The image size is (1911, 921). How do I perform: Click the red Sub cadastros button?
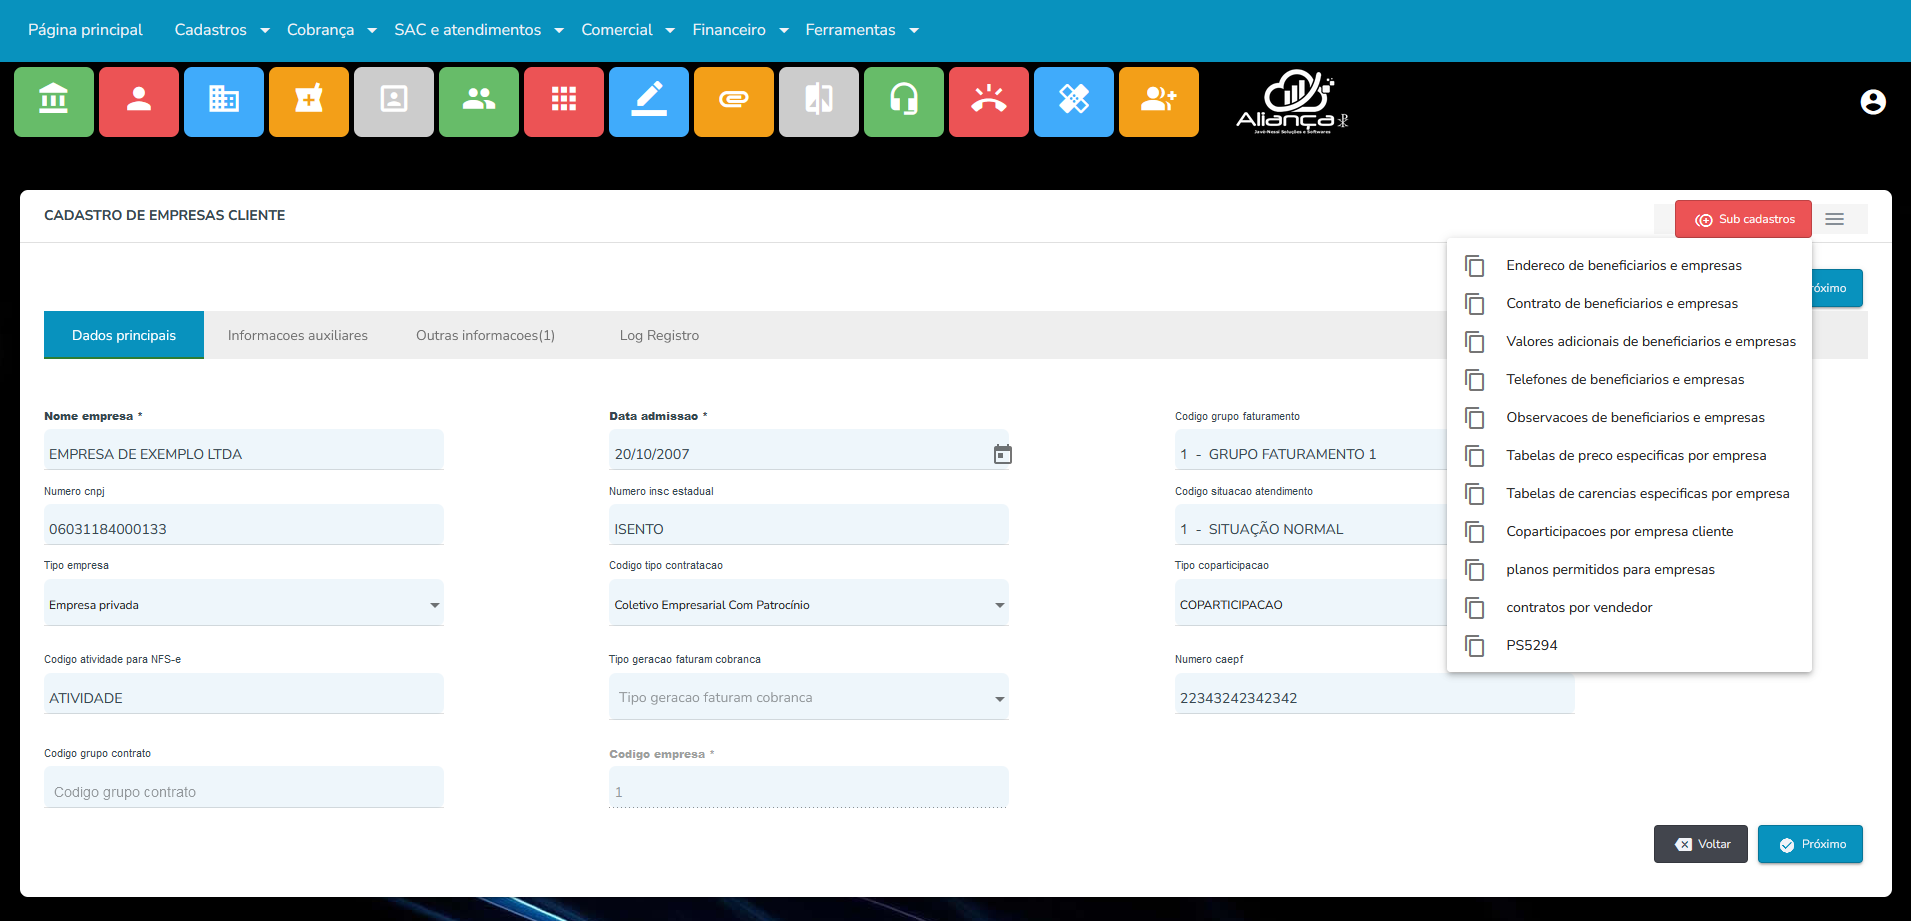click(x=1743, y=219)
